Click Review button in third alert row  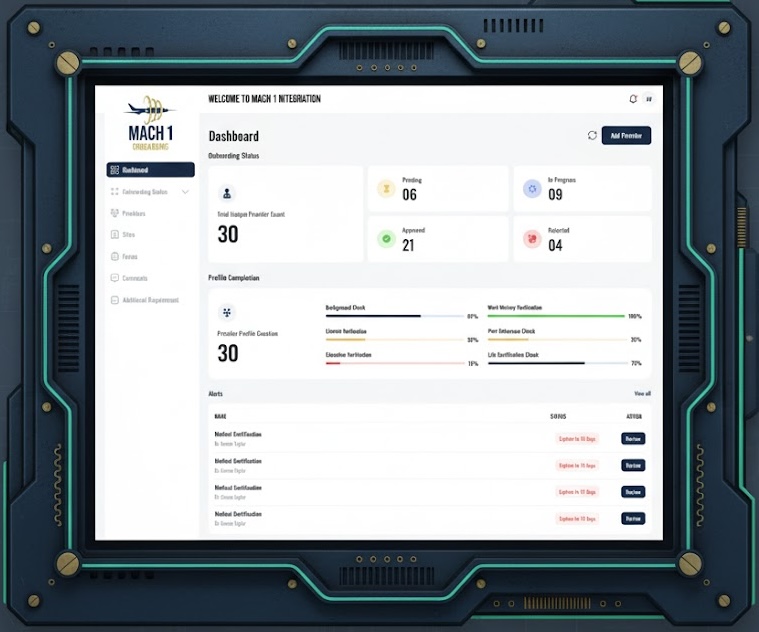(x=633, y=492)
